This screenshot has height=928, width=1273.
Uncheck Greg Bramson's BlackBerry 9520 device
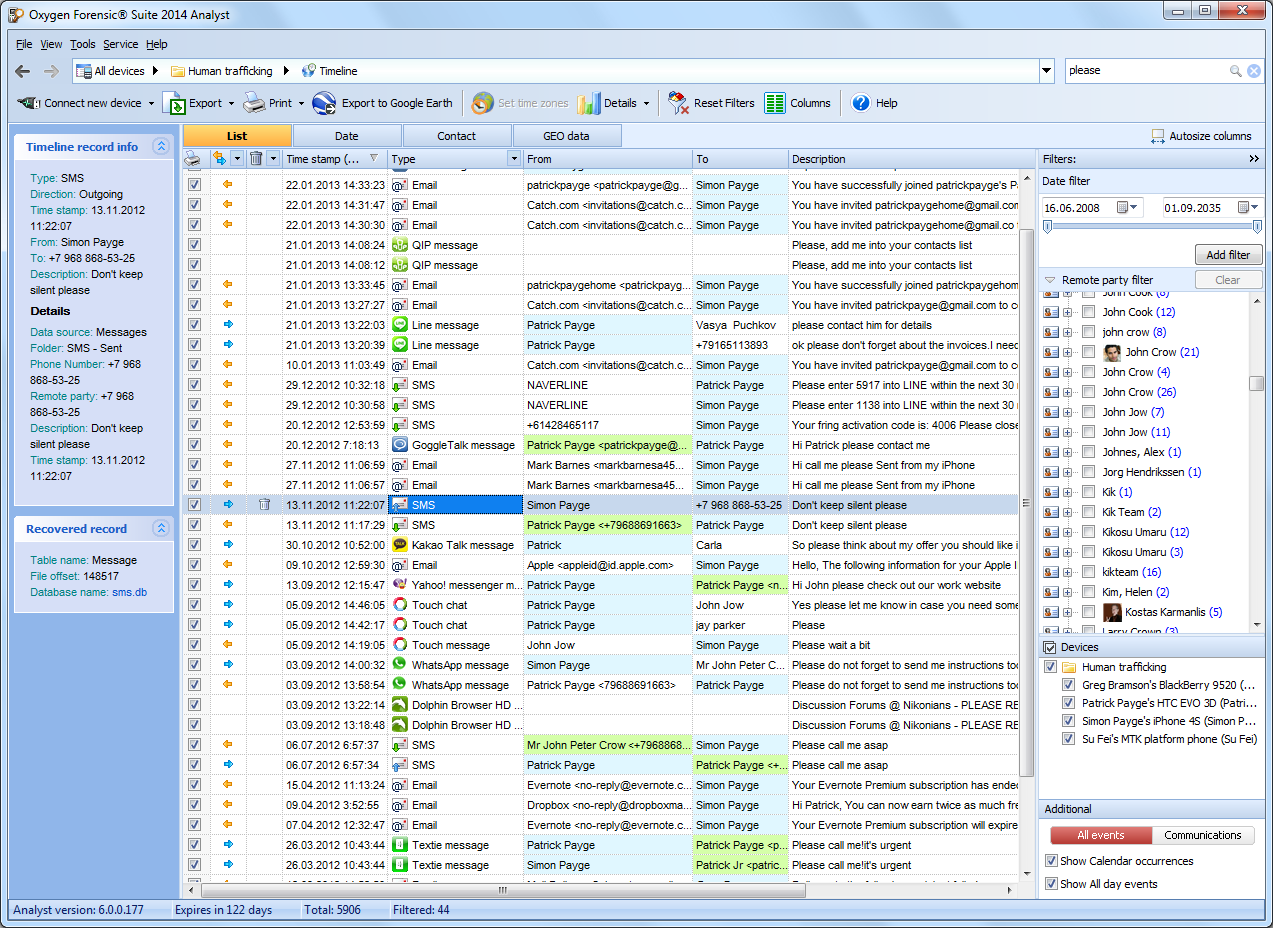tap(1069, 685)
